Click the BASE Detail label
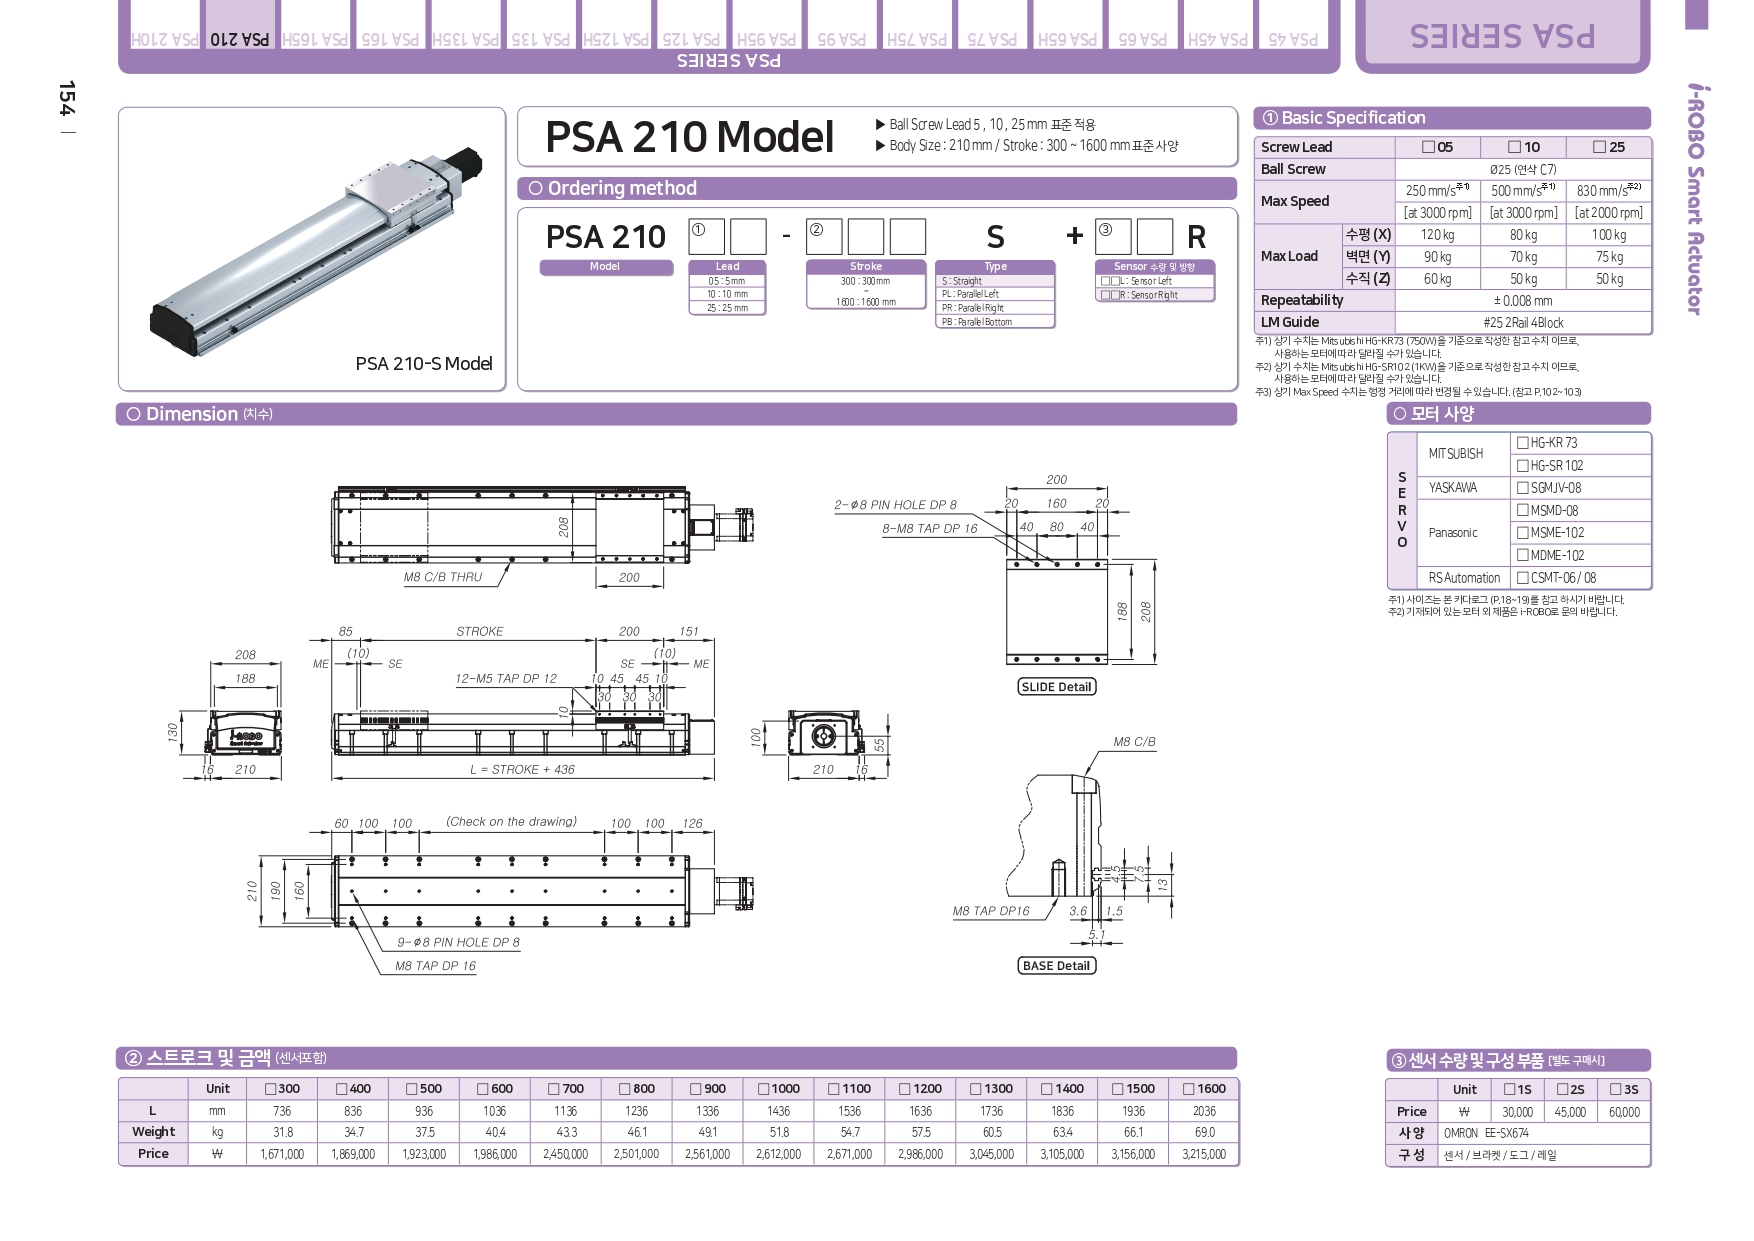The width and height of the screenshot is (1754, 1241). pyautogui.click(x=1057, y=966)
